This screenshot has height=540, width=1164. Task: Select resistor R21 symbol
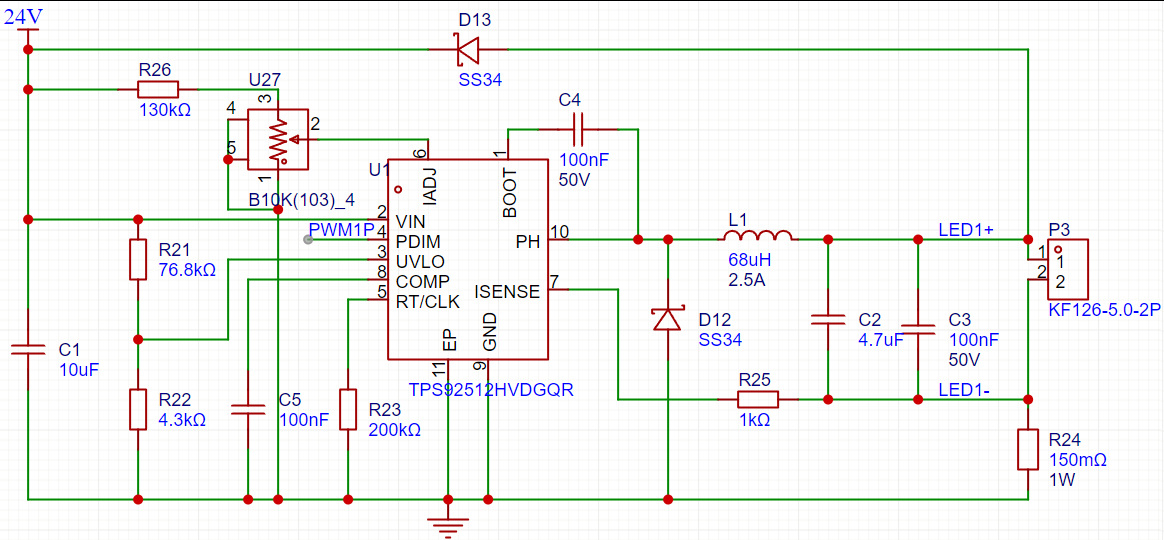coord(137,259)
